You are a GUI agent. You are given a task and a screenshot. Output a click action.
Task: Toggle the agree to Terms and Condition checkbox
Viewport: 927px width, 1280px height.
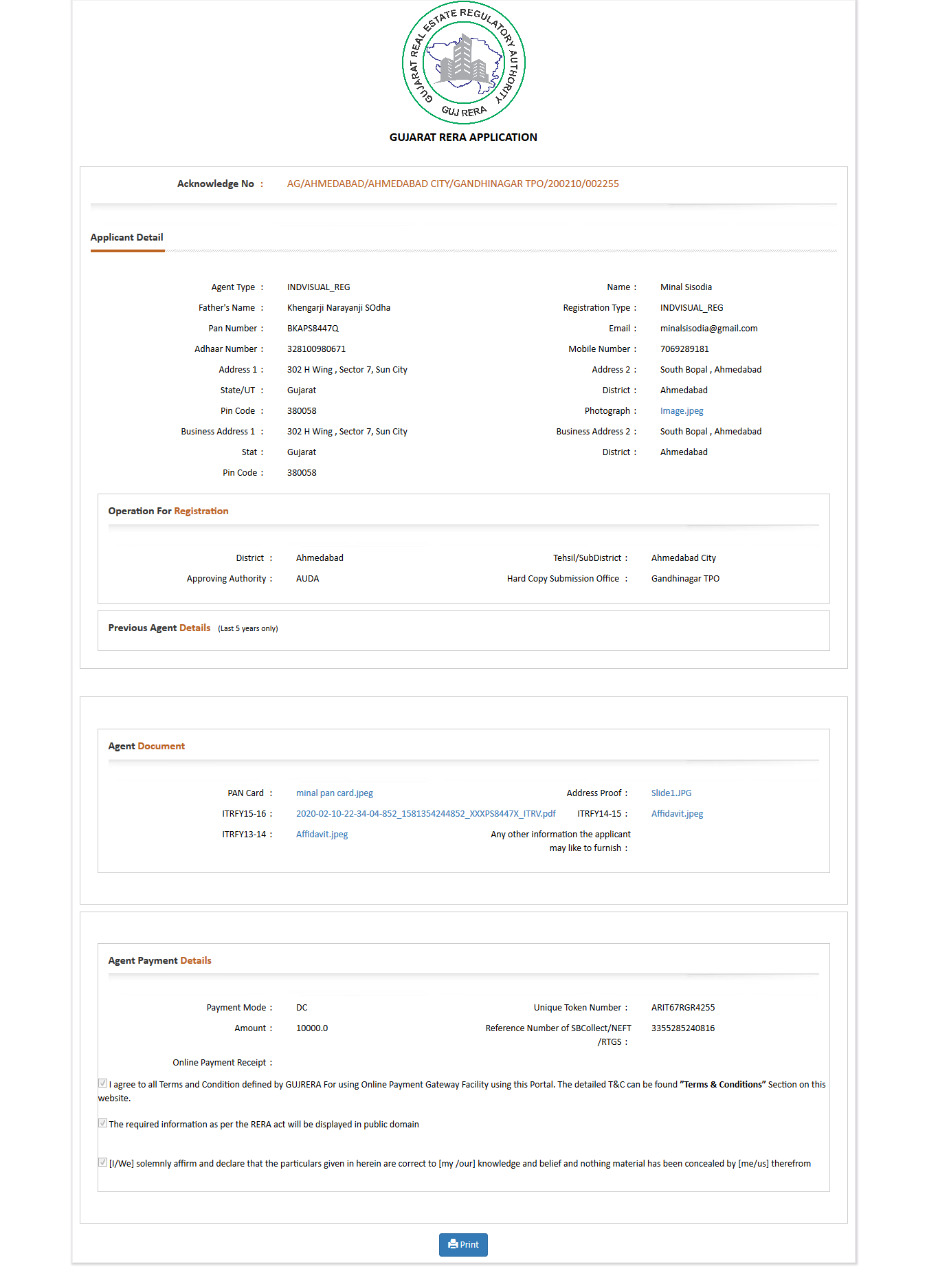coord(103,1084)
